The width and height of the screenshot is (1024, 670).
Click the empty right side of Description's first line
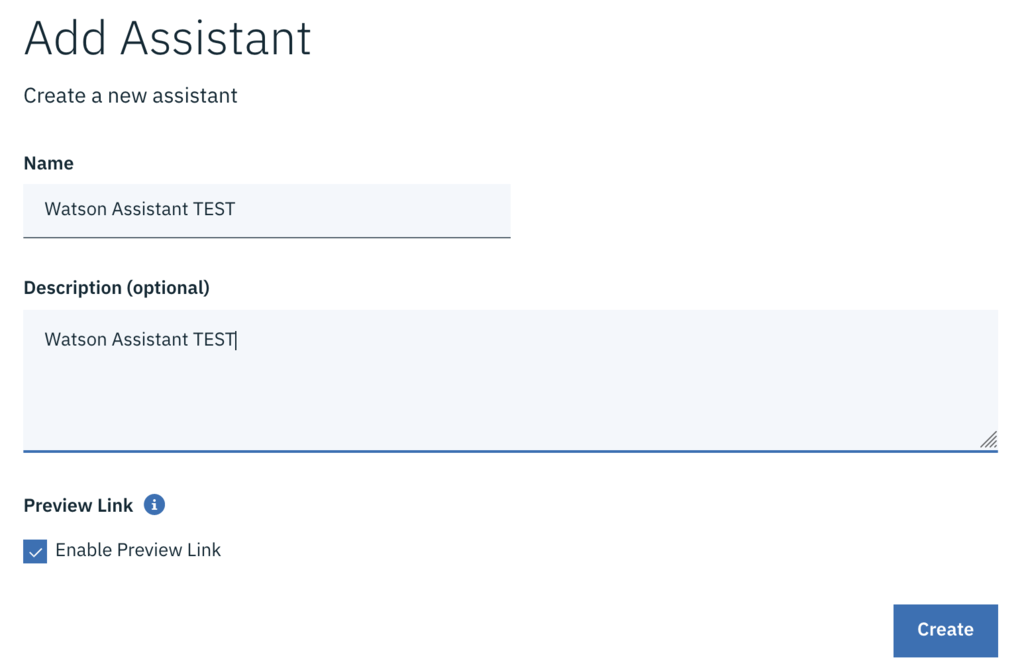600,340
